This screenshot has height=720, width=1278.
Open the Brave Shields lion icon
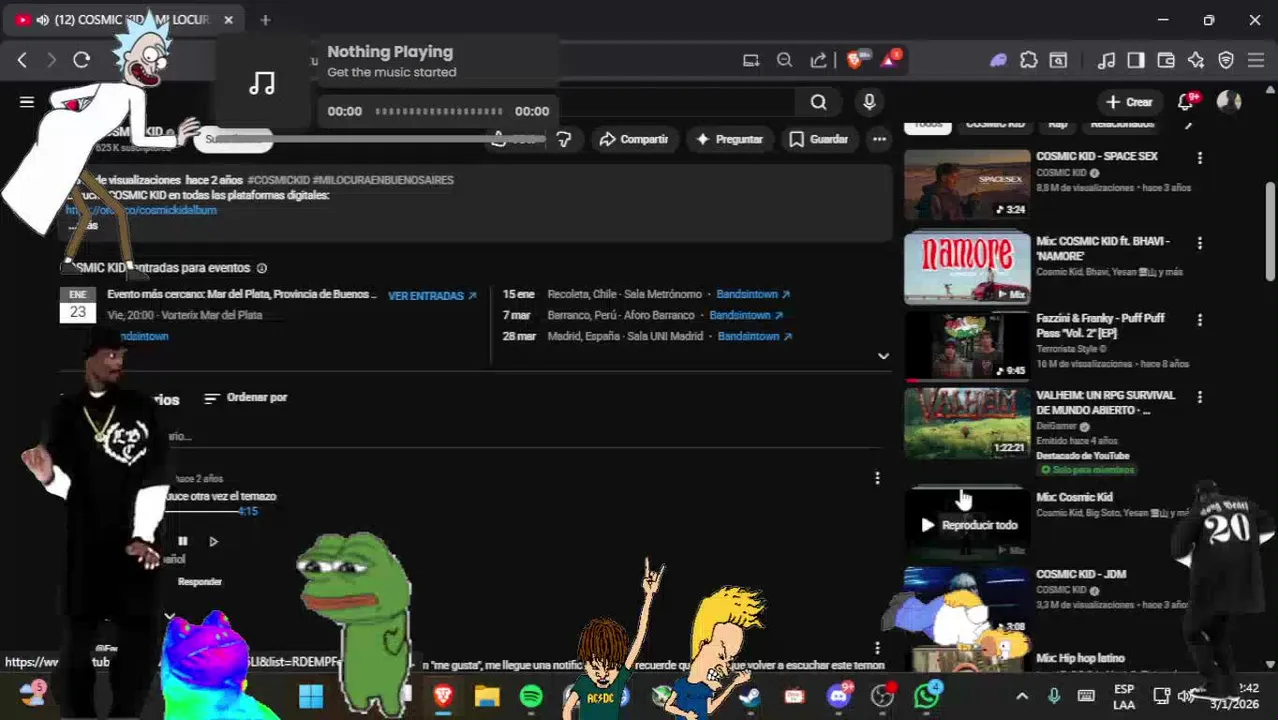855,60
